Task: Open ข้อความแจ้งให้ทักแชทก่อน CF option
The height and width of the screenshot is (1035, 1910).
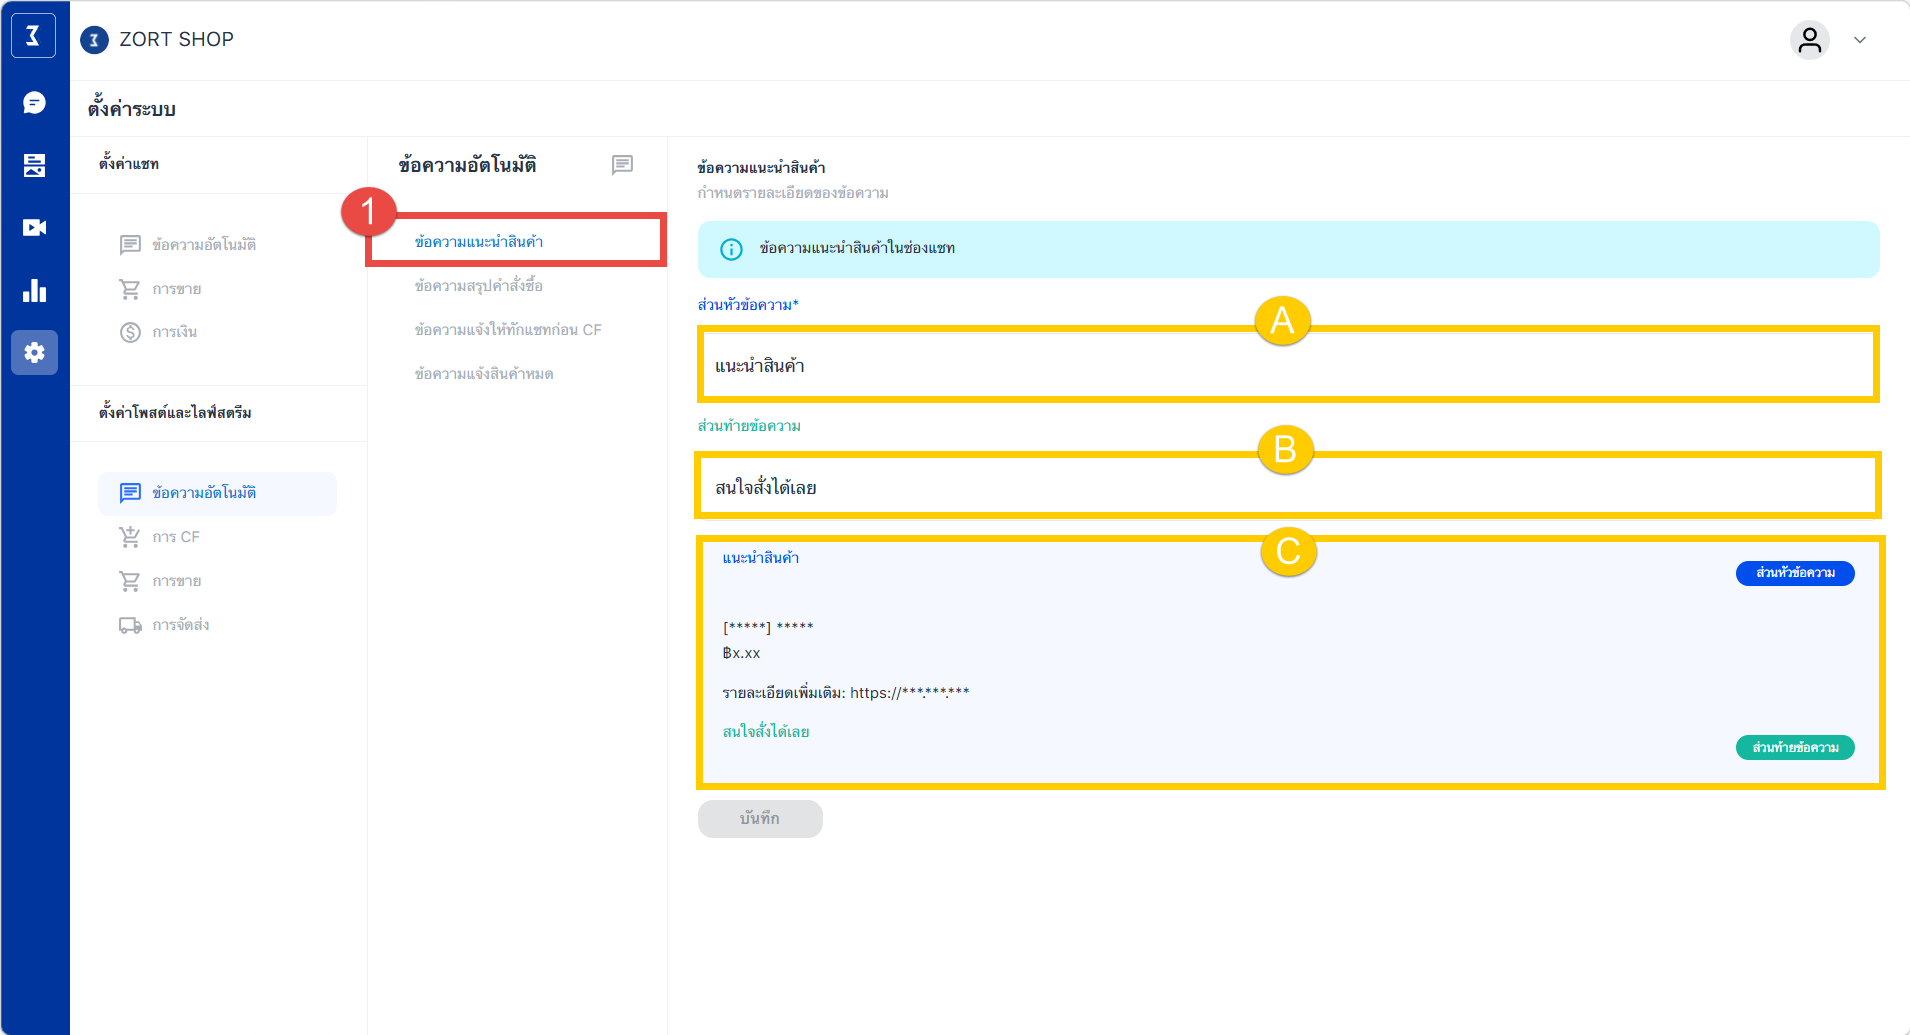Action: coord(508,330)
